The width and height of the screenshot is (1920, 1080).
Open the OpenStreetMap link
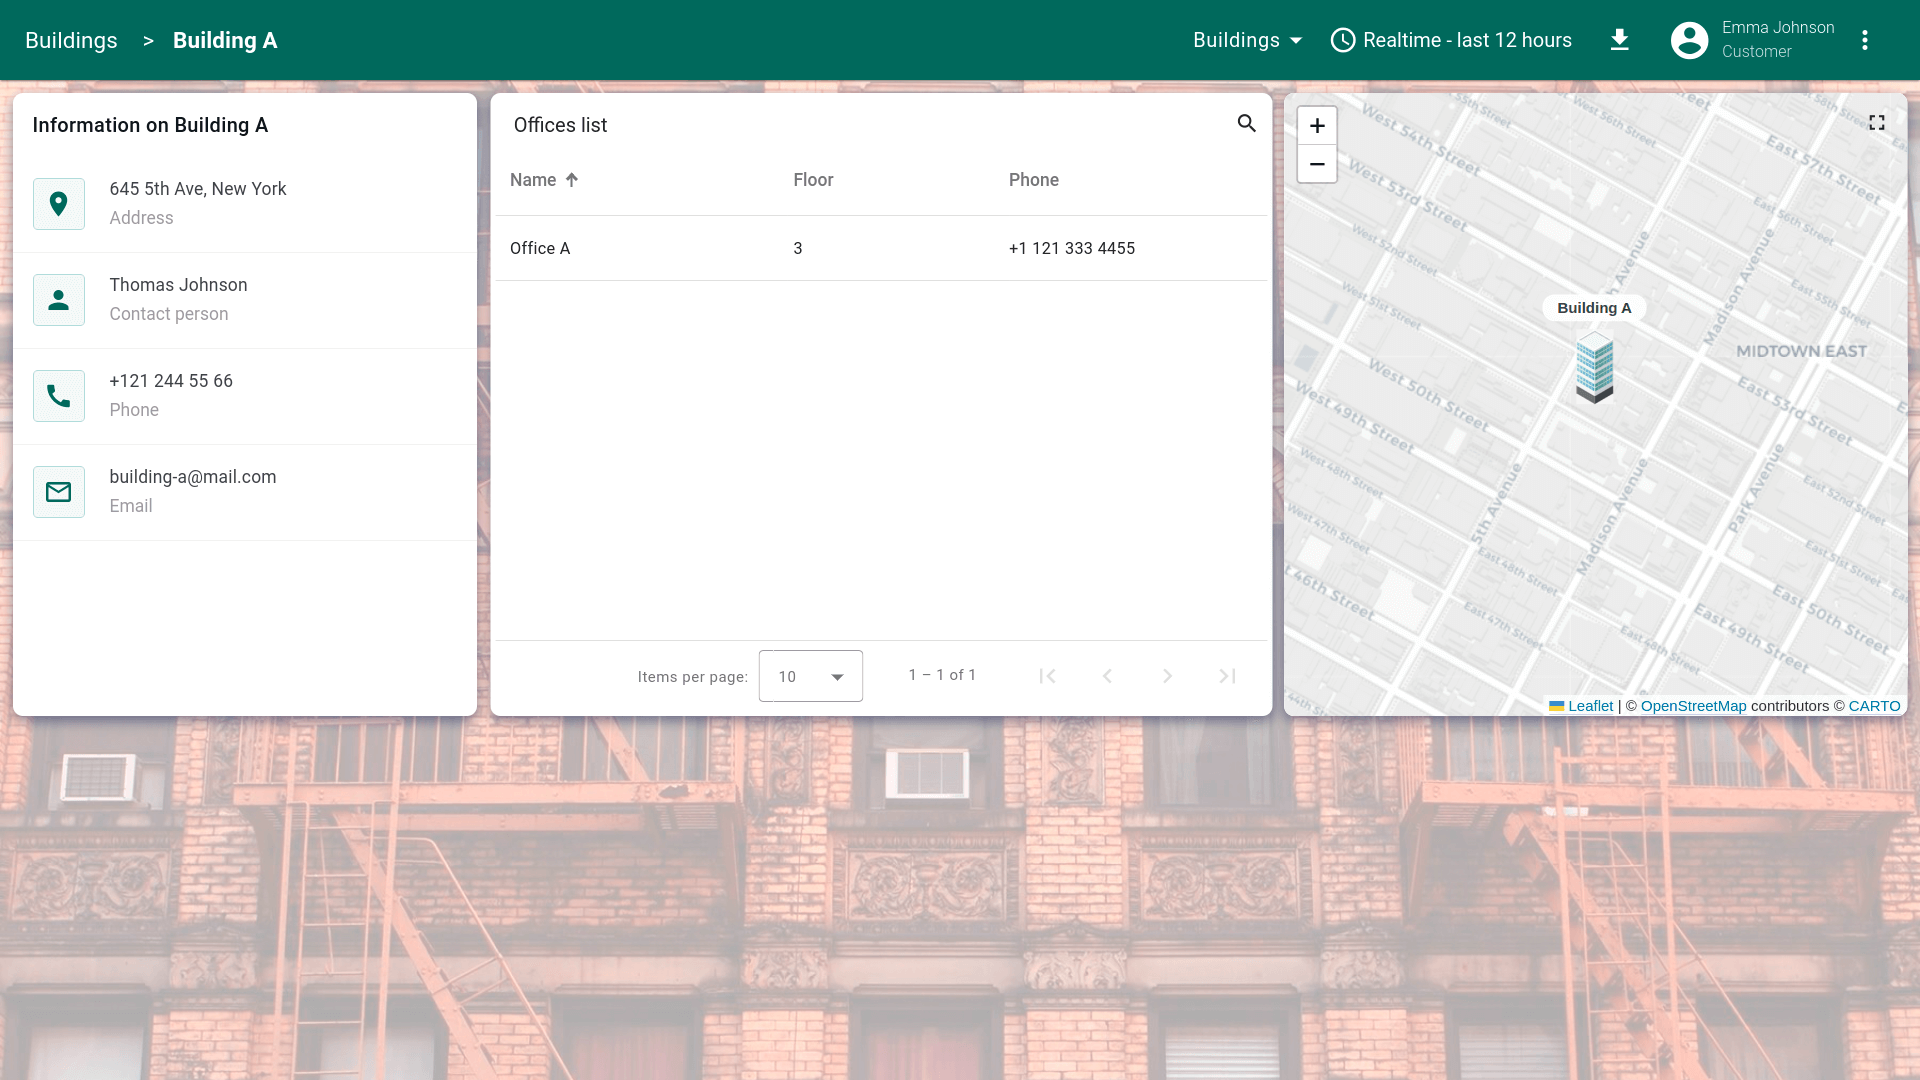click(1692, 706)
